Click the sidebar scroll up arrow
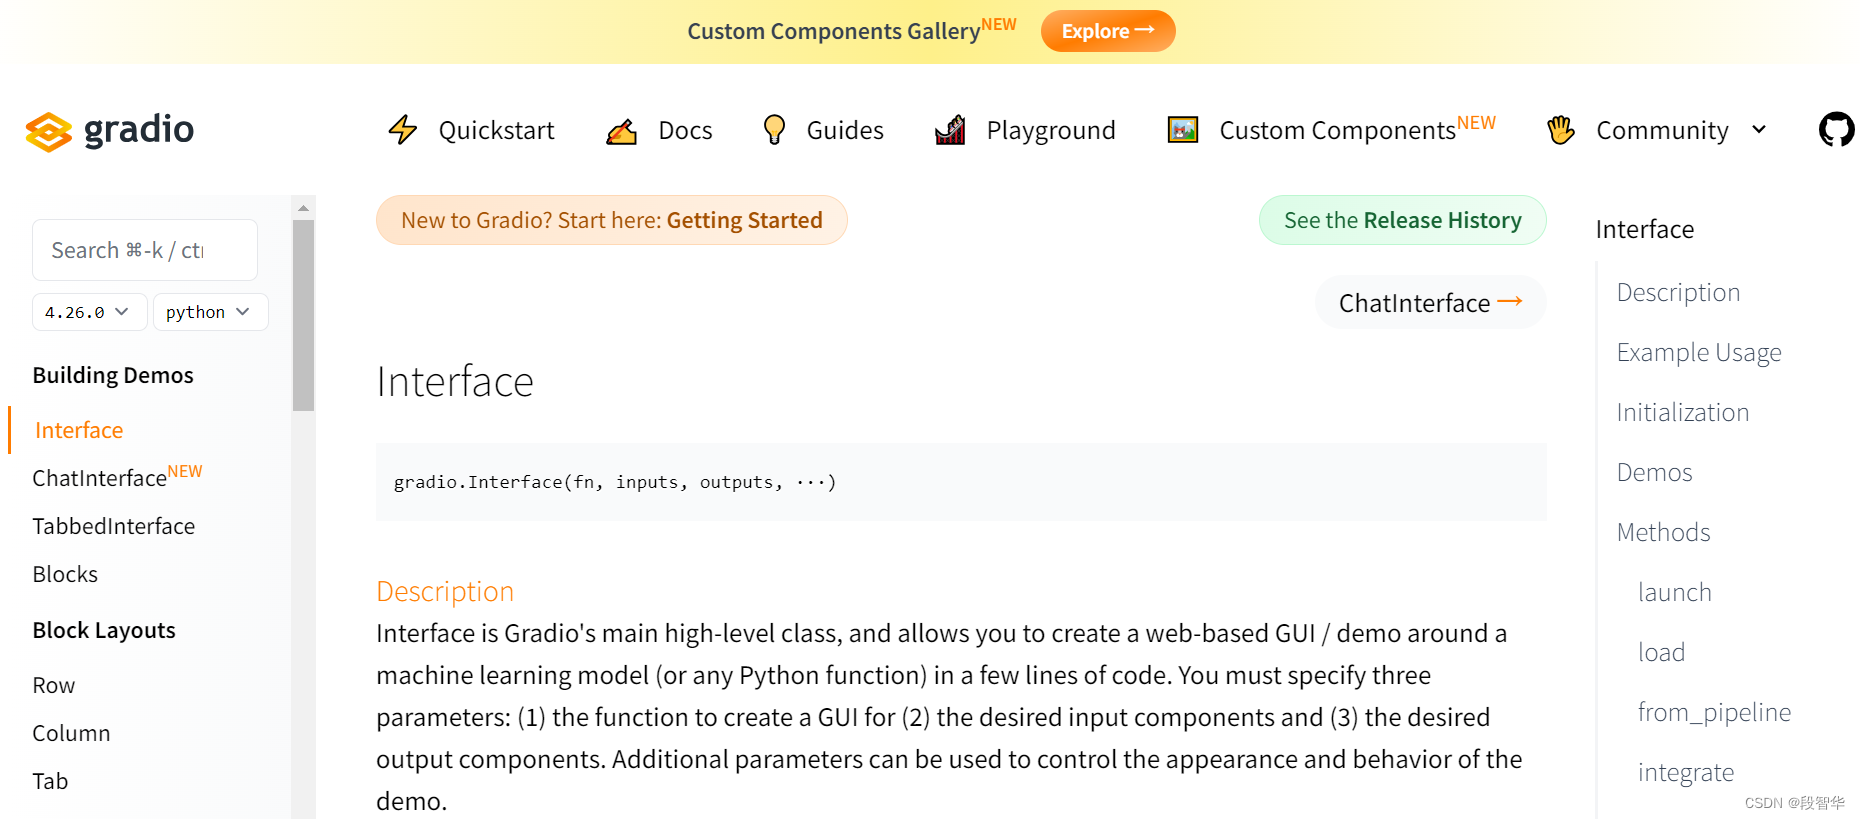This screenshot has width=1860, height=819. [303, 208]
